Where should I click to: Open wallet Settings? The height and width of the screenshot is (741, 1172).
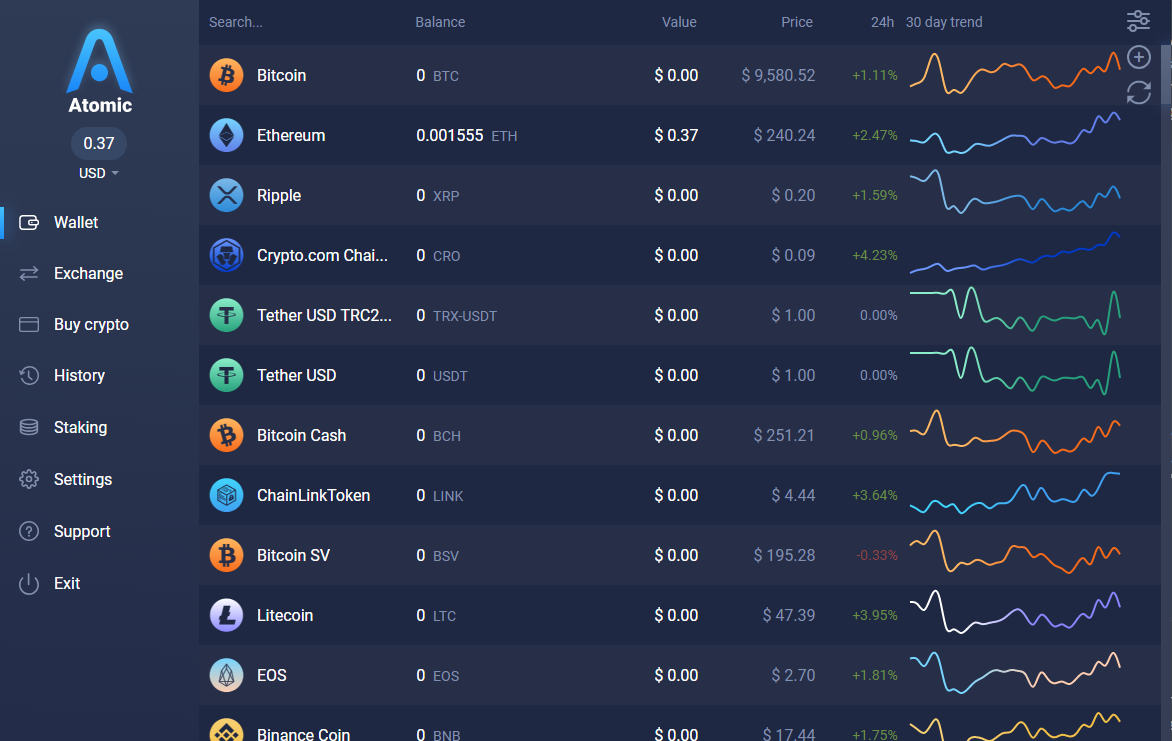click(x=84, y=479)
